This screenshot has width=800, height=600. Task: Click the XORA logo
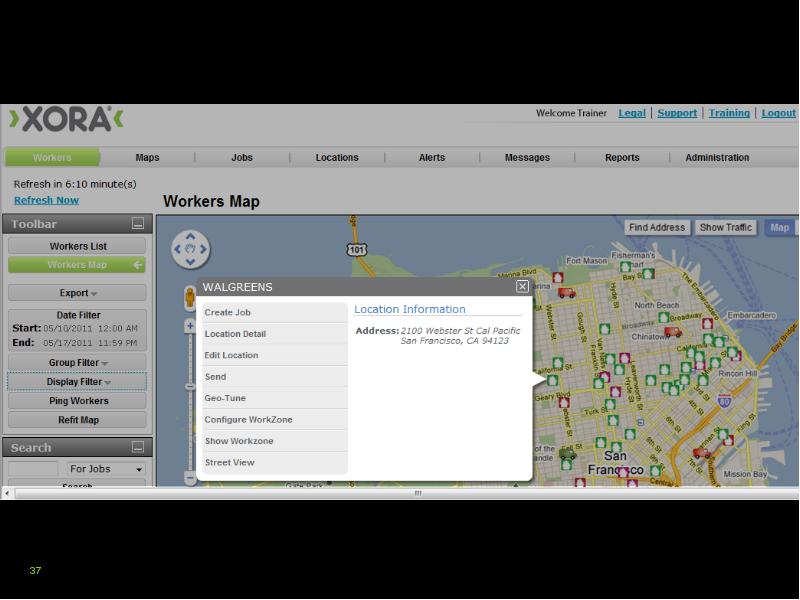tap(66, 119)
